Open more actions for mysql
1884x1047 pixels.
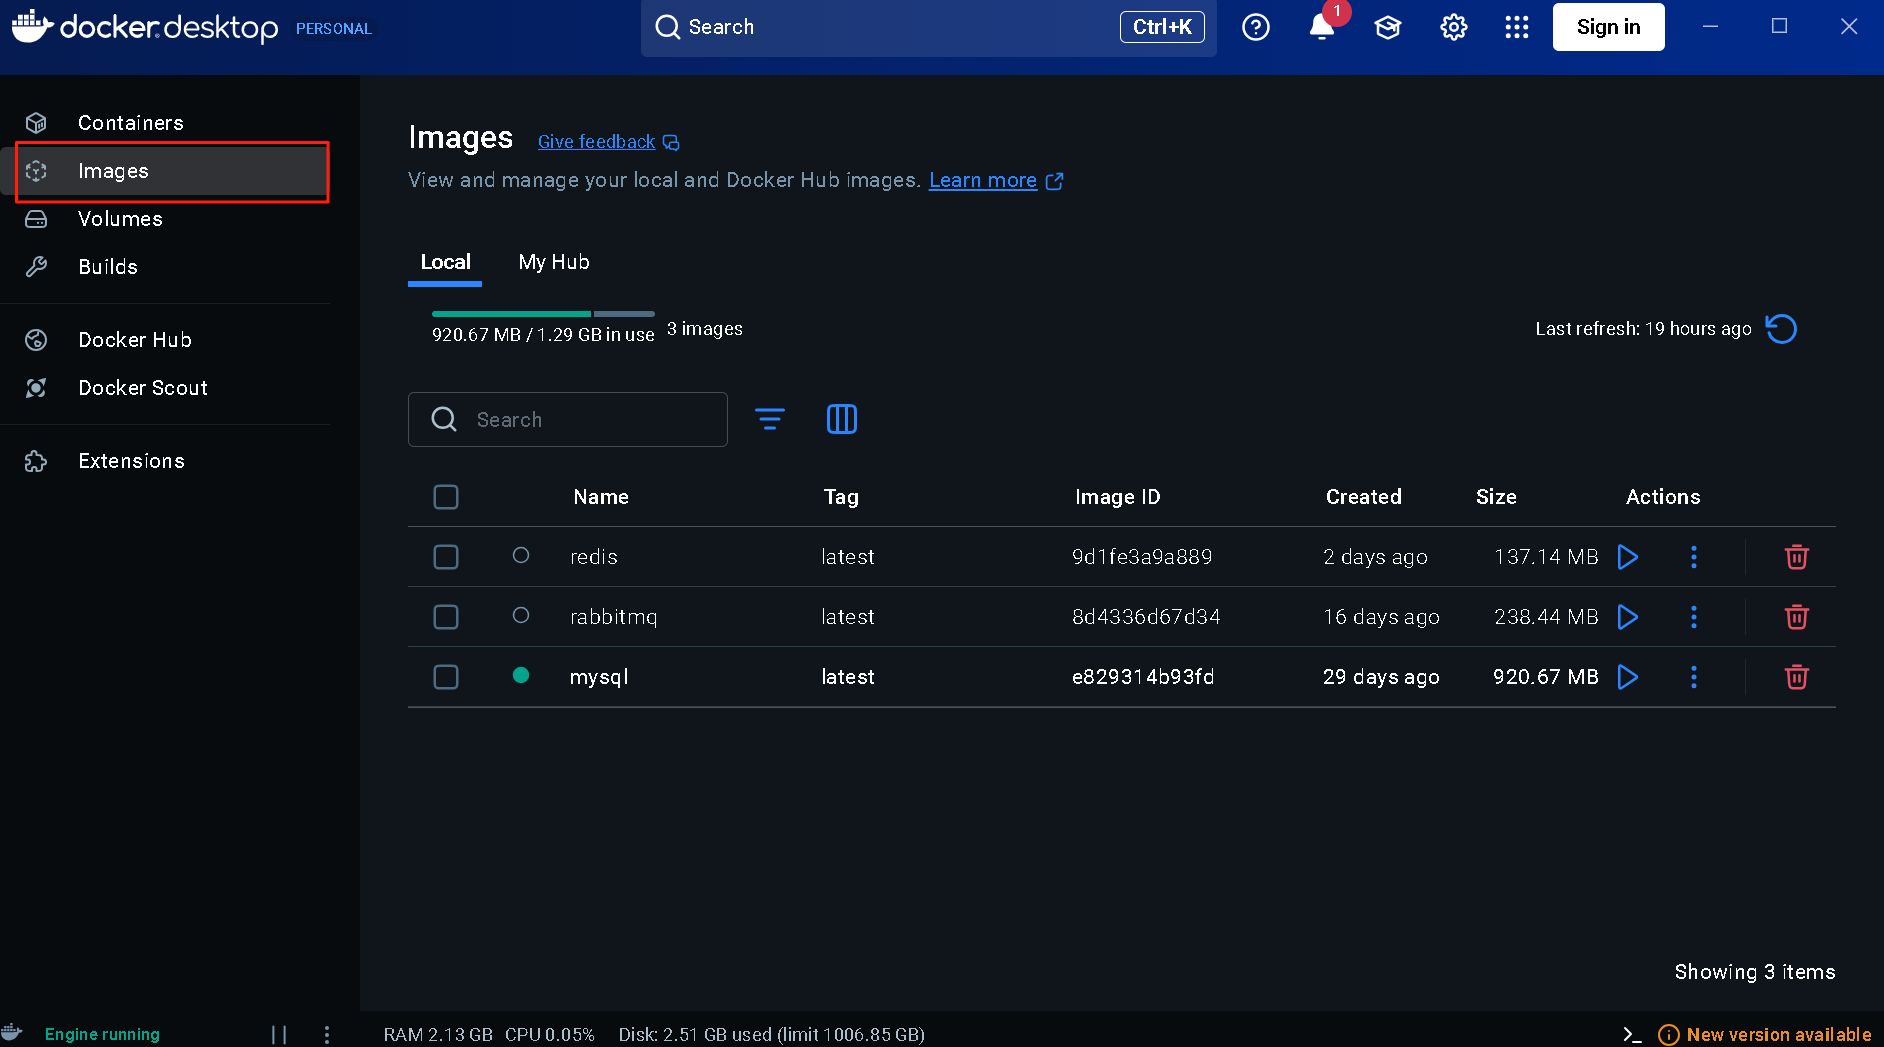1694,677
